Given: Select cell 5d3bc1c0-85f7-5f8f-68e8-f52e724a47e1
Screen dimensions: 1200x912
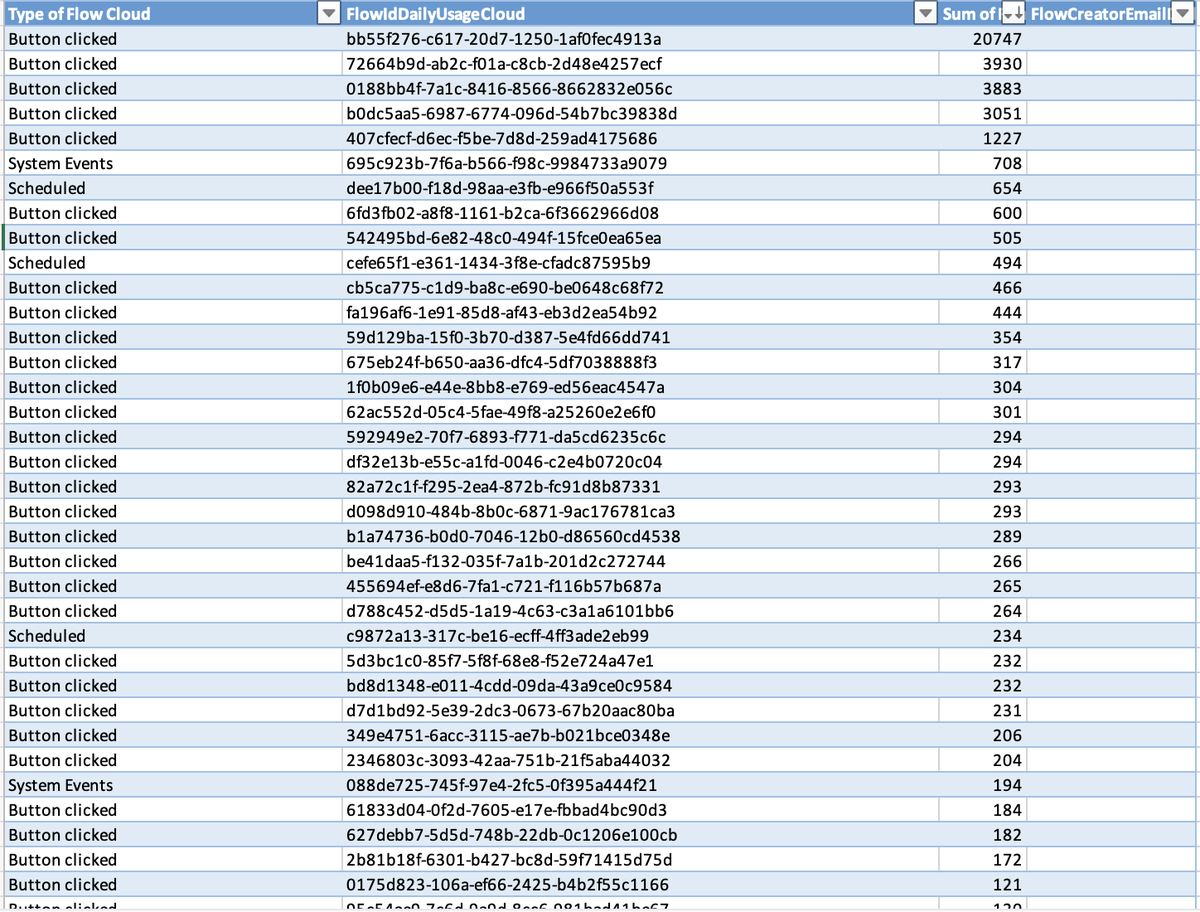Looking at the screenshot, I should [x=640, y=661].
